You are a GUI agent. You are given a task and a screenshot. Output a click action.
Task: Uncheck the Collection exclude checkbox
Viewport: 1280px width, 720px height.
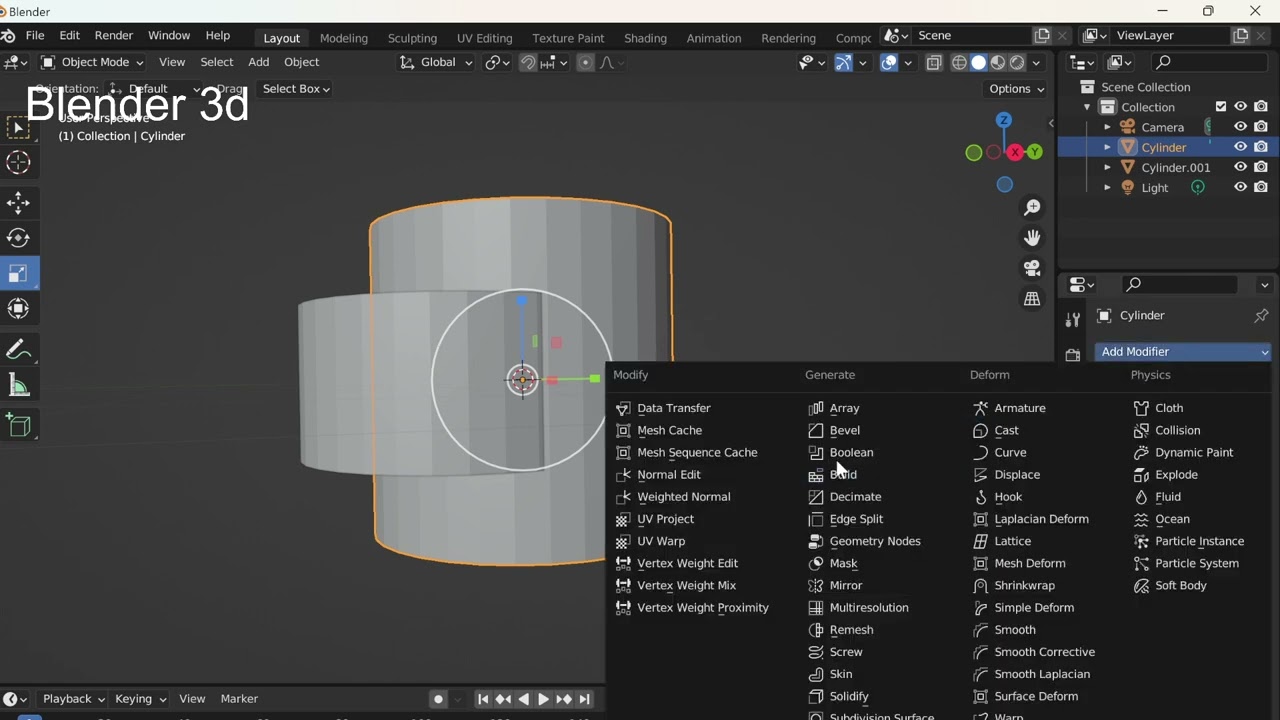coord(1220,107)
